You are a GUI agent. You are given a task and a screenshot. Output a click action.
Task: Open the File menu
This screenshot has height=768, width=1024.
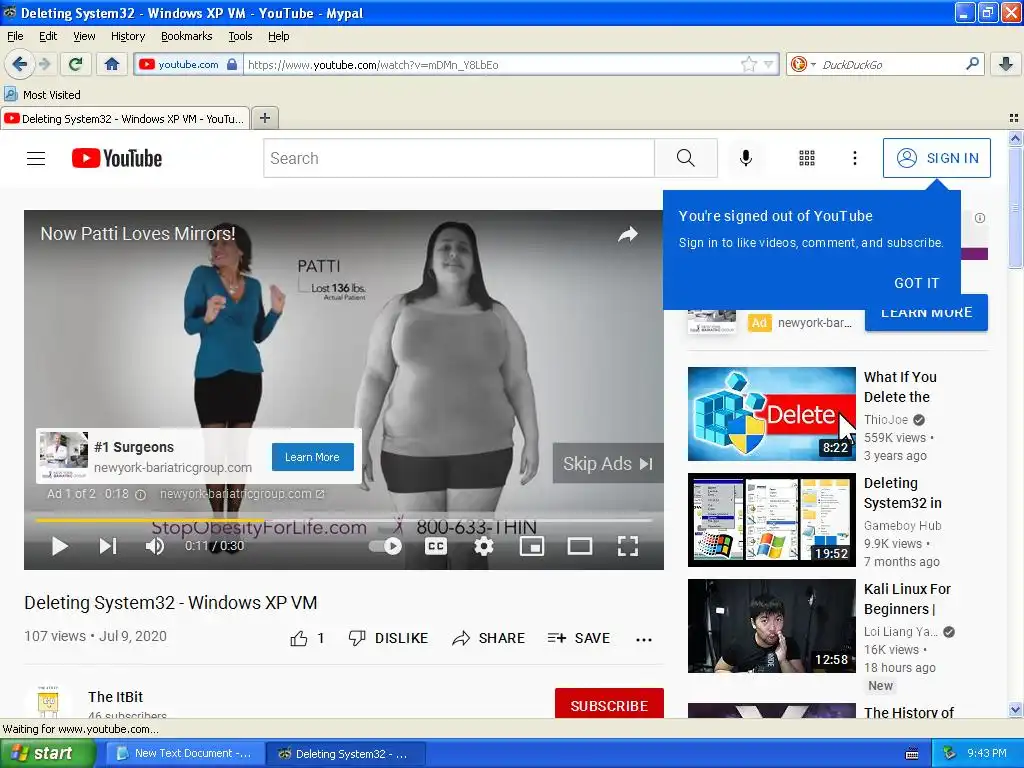15,37
